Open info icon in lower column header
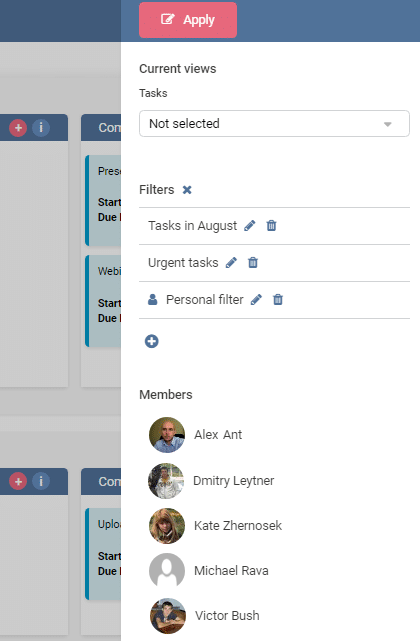The image size is (420, 641). pos(41,482)
